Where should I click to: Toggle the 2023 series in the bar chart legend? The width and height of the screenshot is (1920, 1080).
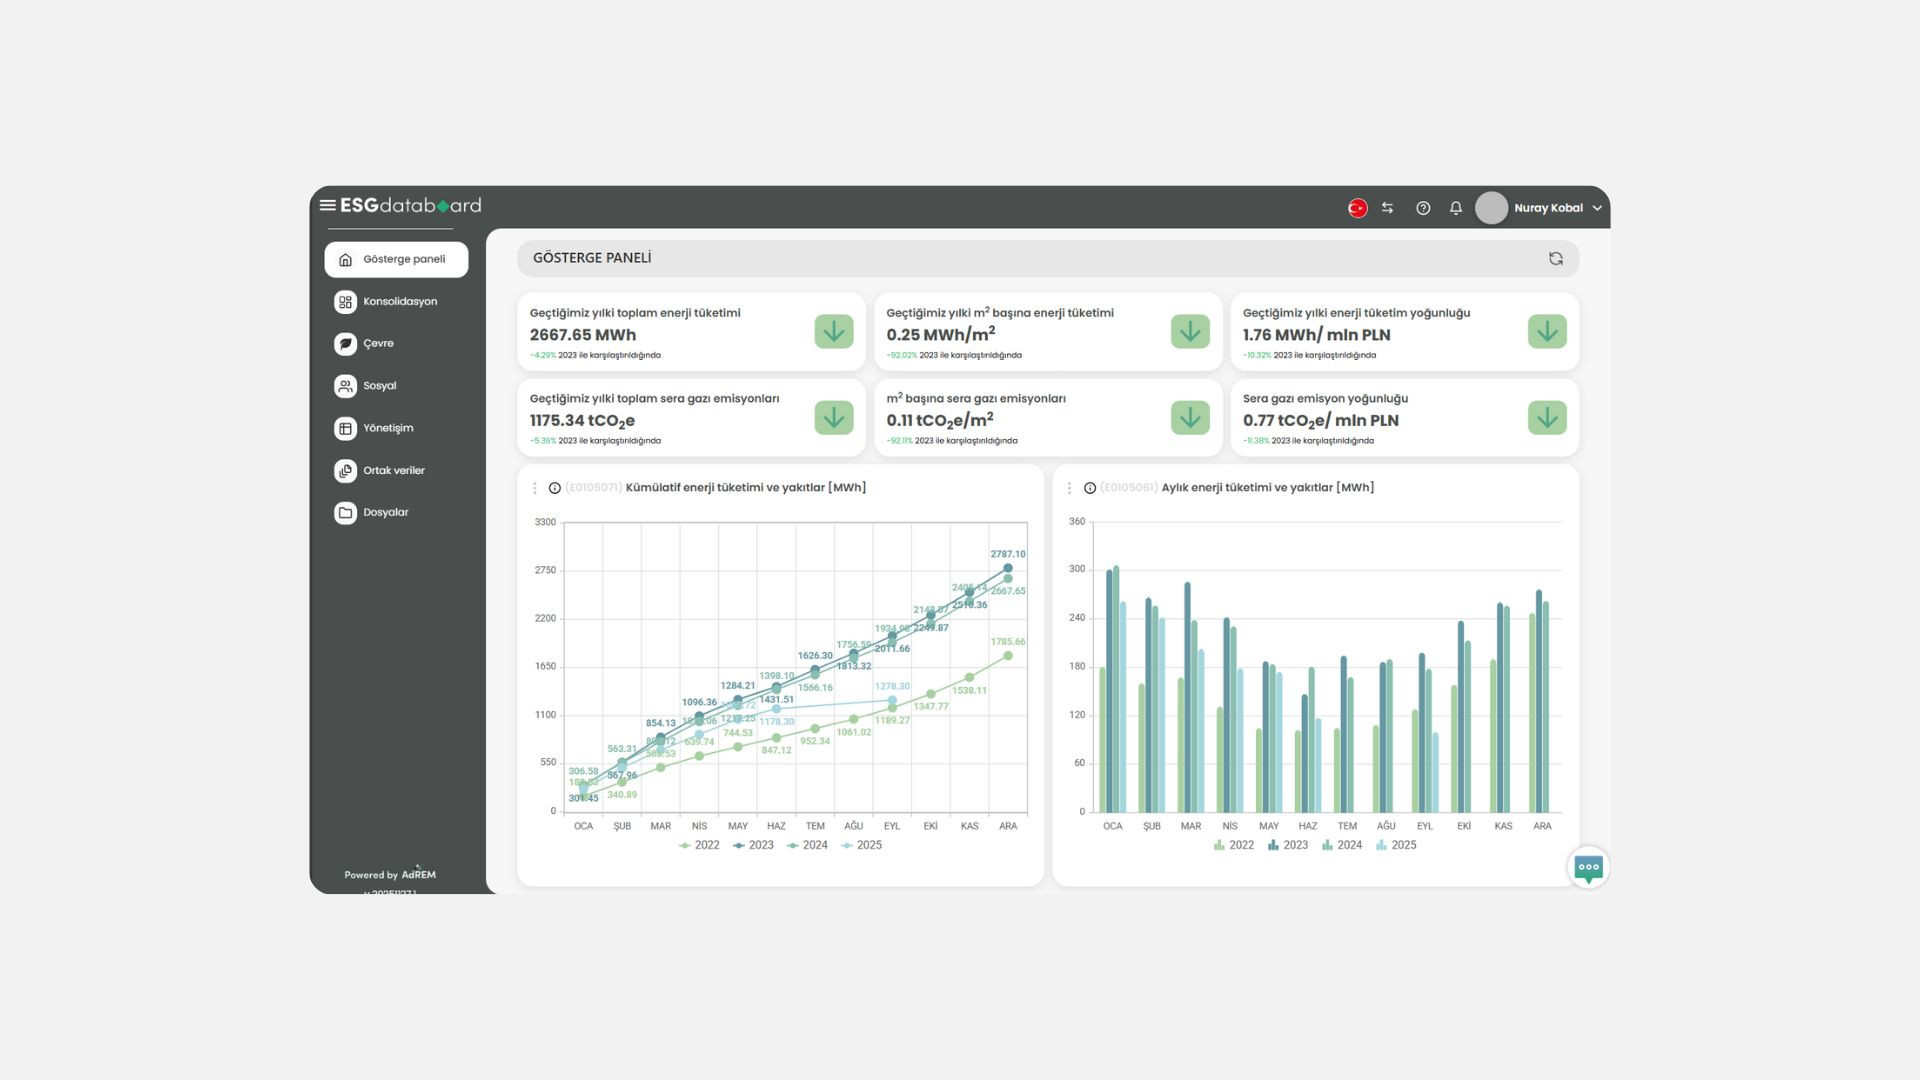click(x=1288, y=845)
